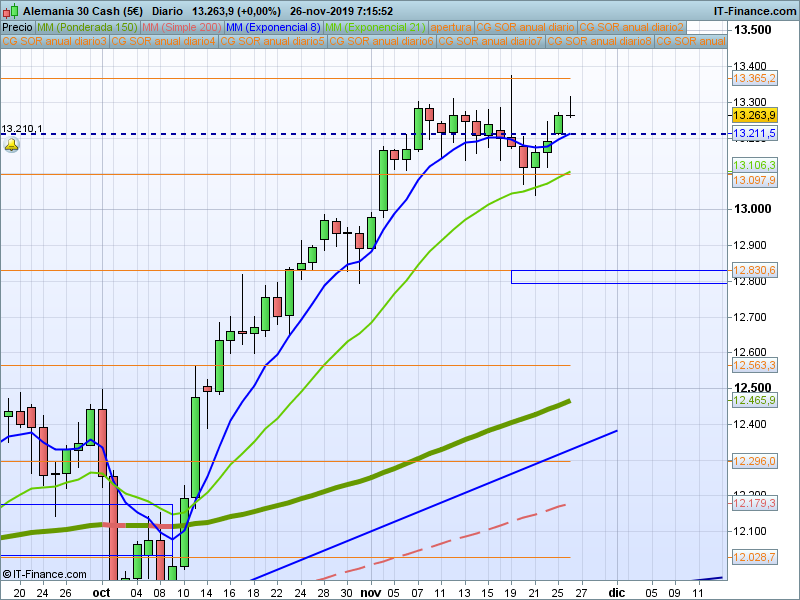Click the CG SOR anual diario8 label

click(x=599, y=41)
